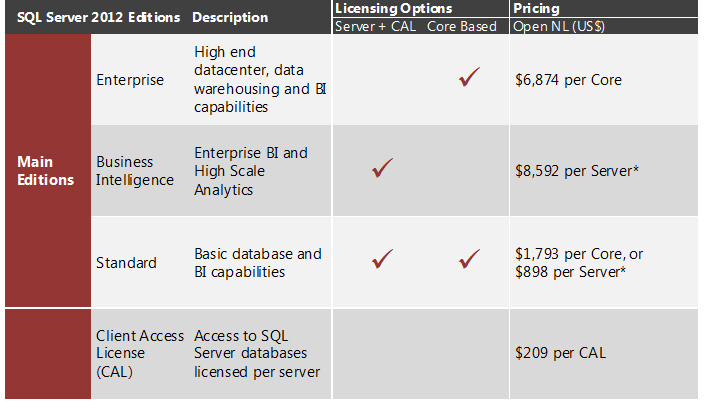Select the Business Intelligence edition name

click(135, 170)
